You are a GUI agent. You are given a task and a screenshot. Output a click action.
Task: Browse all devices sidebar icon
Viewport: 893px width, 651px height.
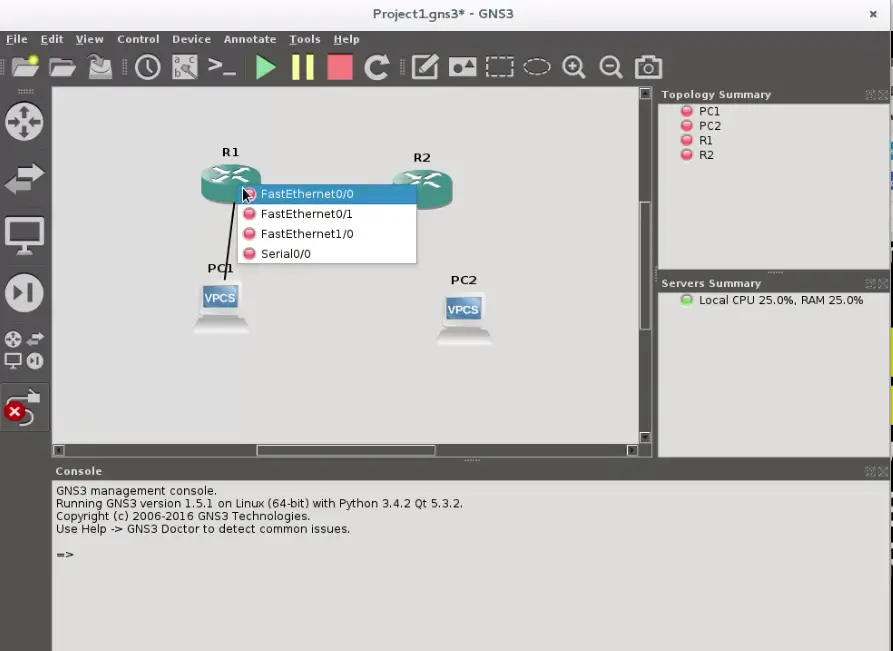tap(24, 350)
